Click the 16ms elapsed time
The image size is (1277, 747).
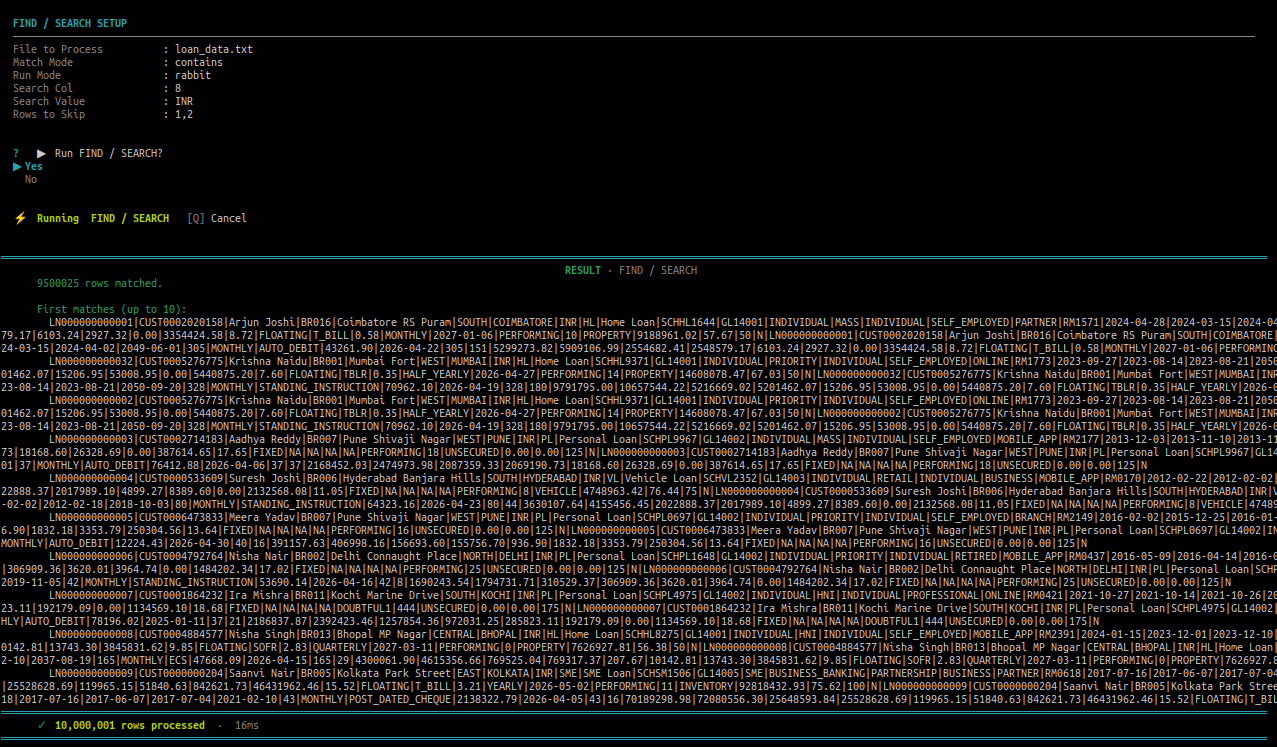(249, 725)
